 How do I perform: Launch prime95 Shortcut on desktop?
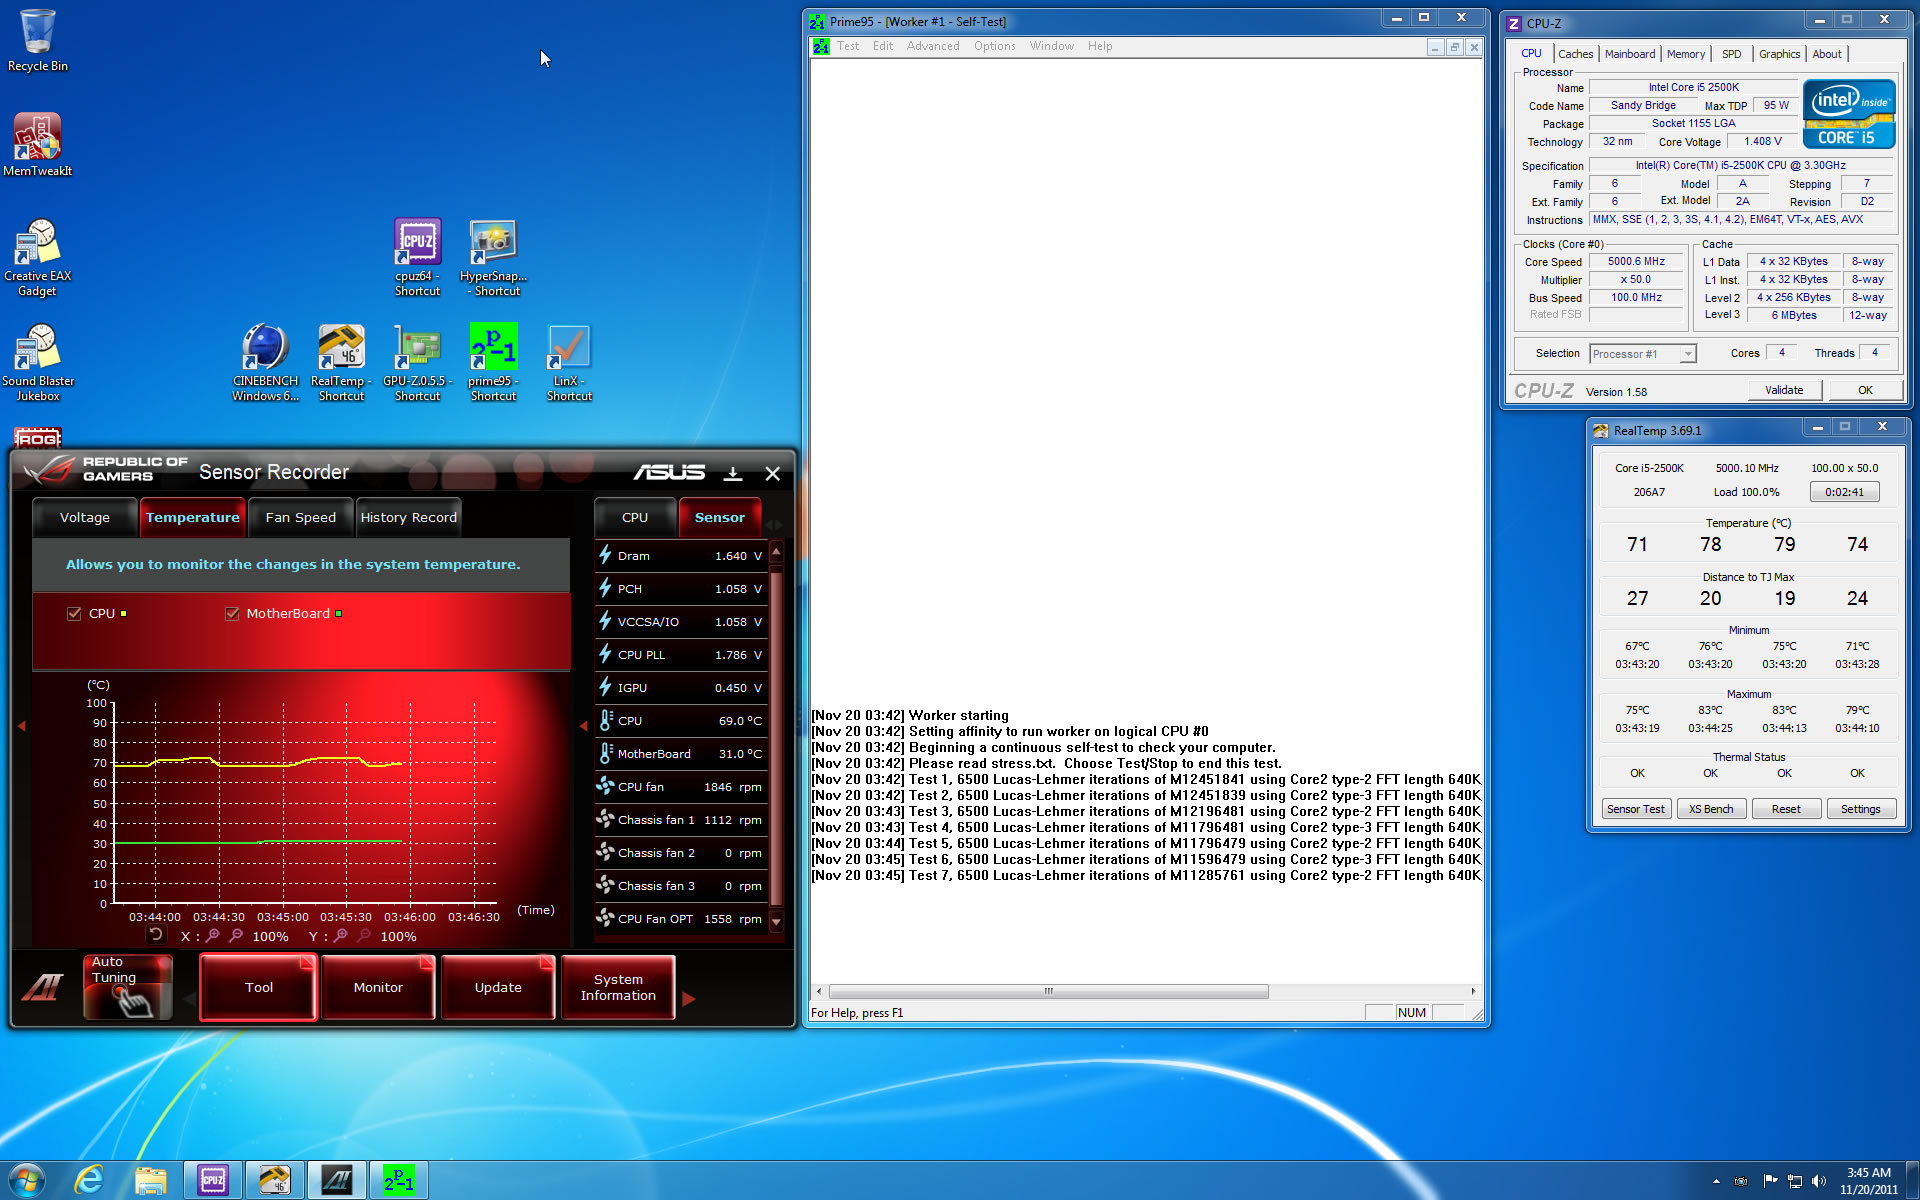[x=493, y=362]
